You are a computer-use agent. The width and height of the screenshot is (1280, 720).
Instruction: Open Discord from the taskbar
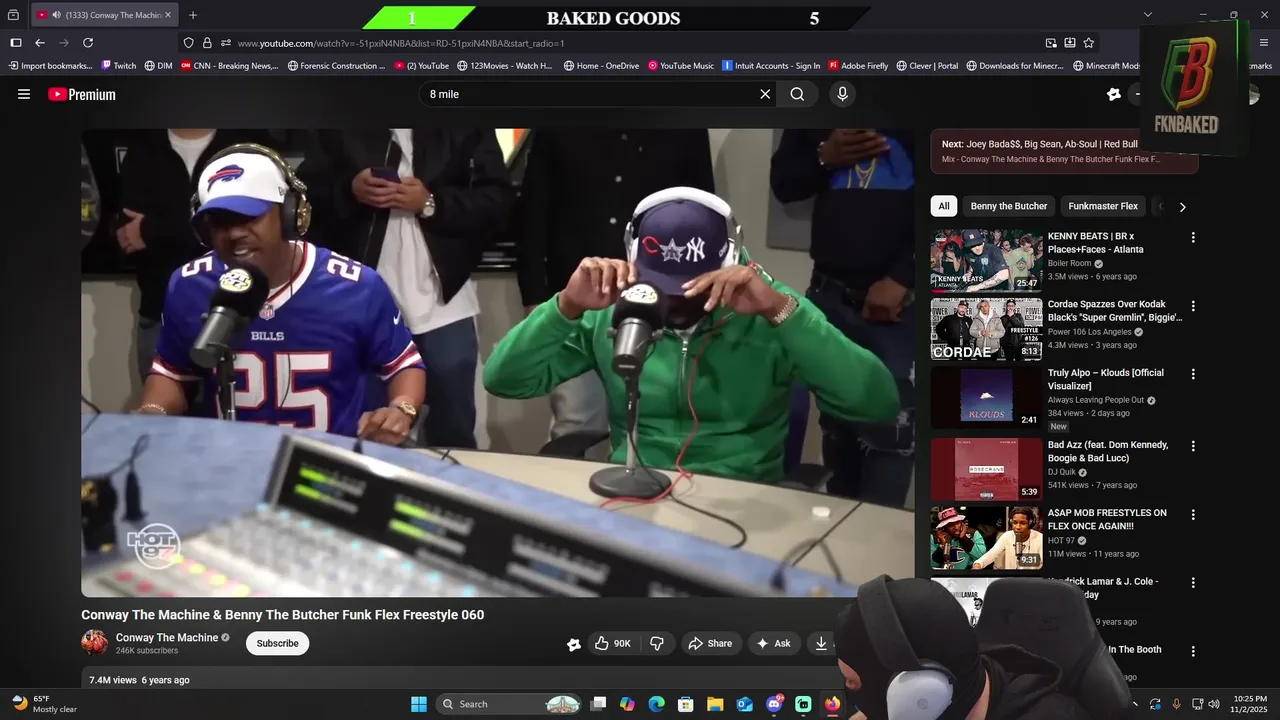coord(774,704)
